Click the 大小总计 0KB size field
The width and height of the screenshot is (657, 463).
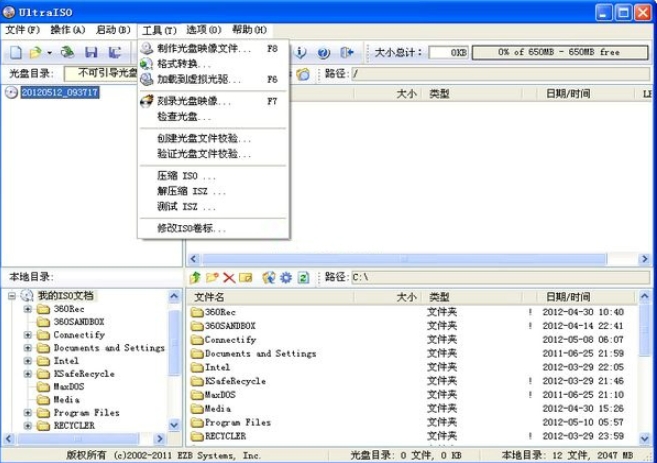point(448,52)
